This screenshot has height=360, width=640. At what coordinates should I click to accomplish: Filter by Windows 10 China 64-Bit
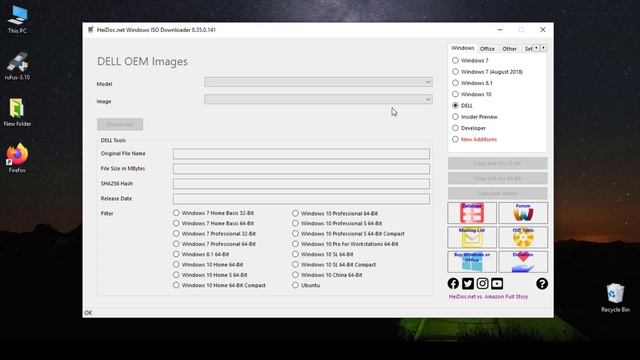click(x=295, y=275)
